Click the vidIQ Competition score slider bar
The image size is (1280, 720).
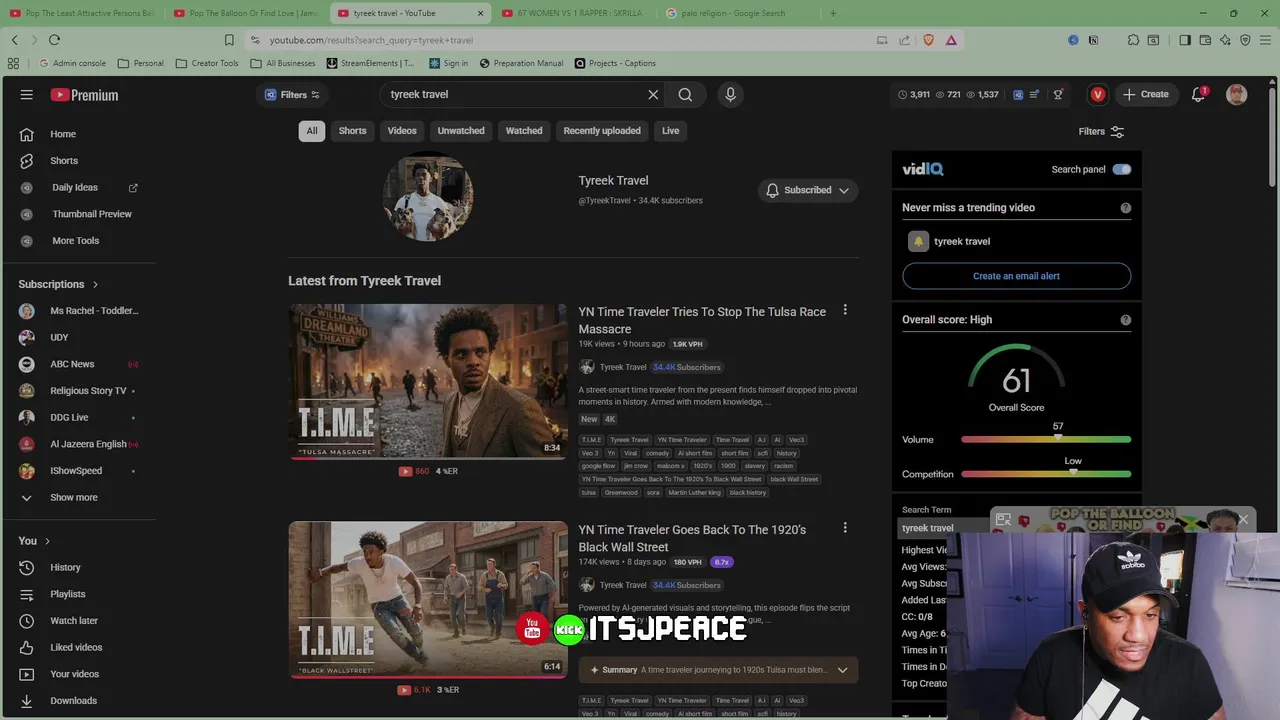(x=1046, y=474)
